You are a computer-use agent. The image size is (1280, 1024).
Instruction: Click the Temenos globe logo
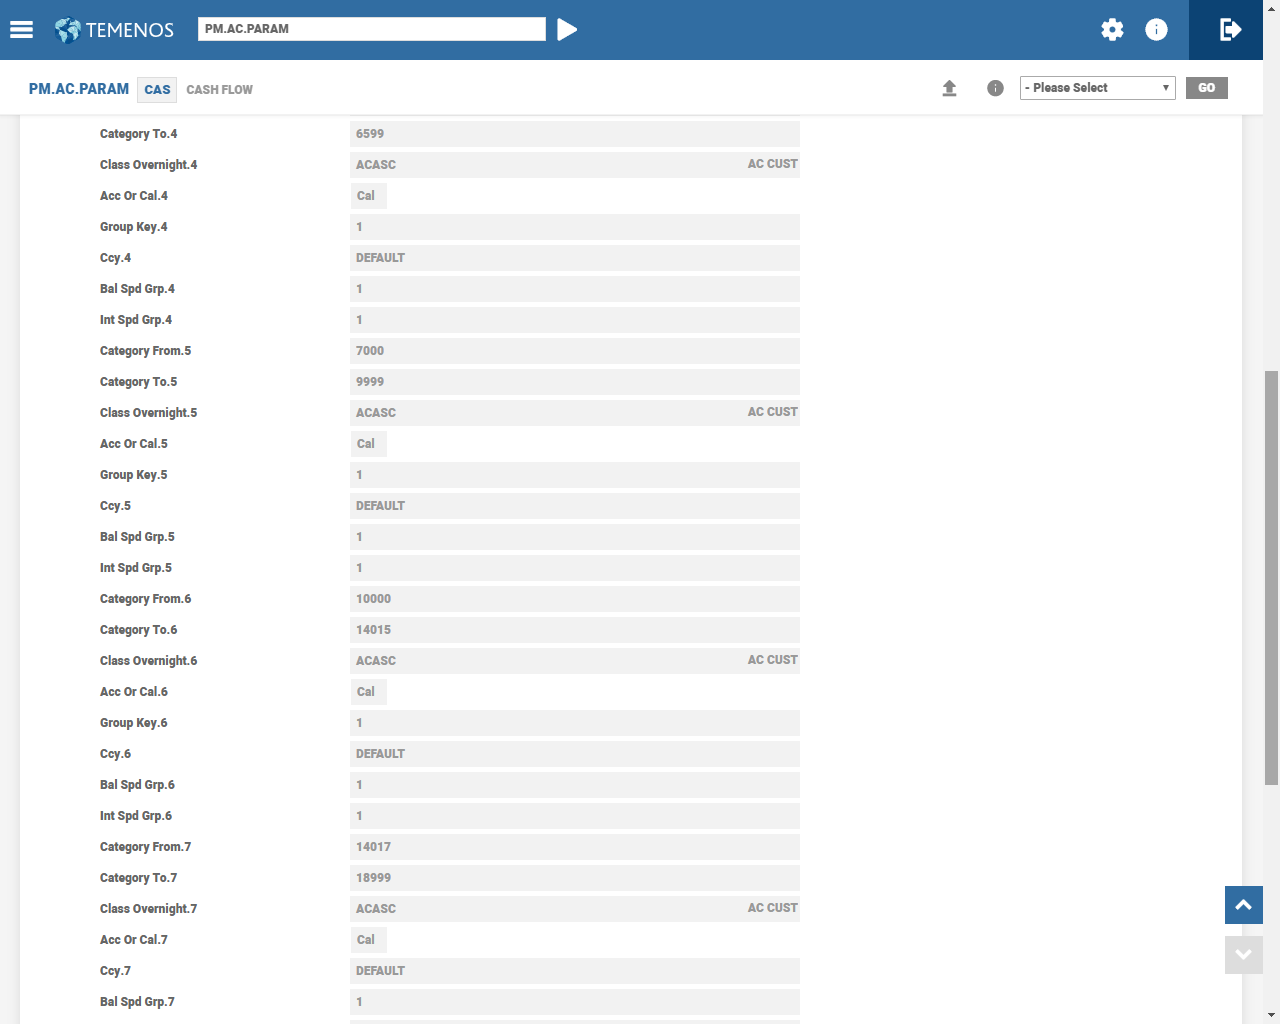68,30
